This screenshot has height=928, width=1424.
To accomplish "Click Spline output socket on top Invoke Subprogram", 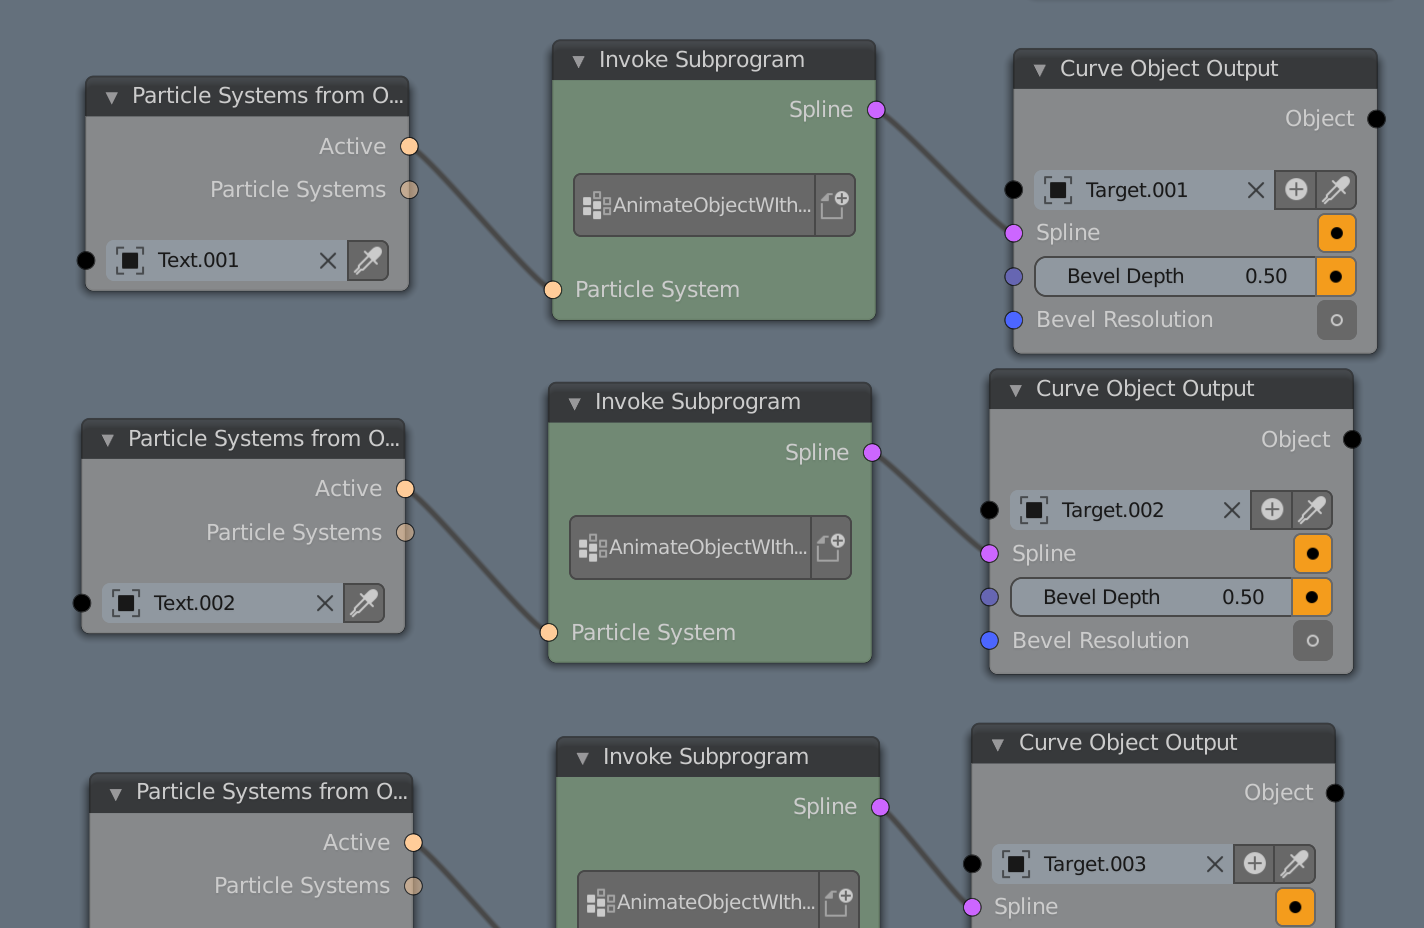I will coord(876,110).
